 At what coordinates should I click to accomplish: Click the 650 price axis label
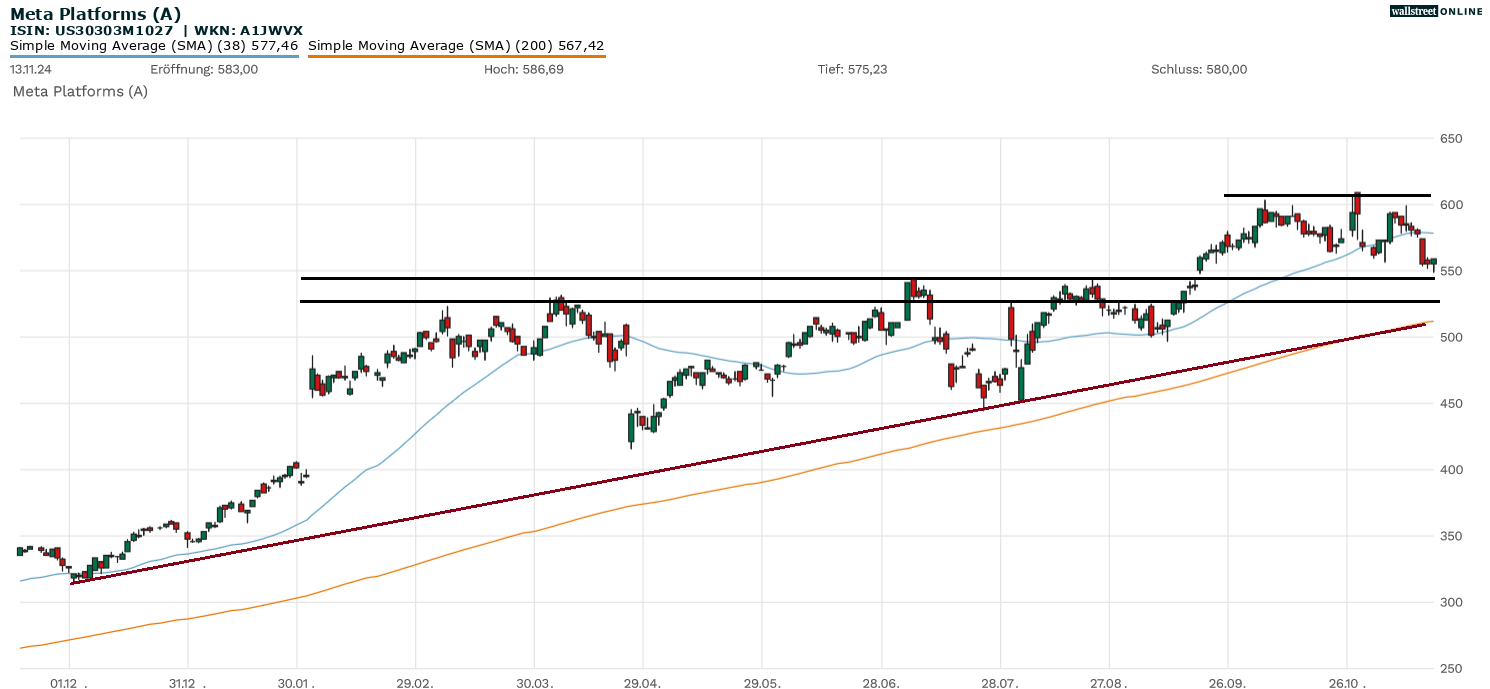point(1451,138)
